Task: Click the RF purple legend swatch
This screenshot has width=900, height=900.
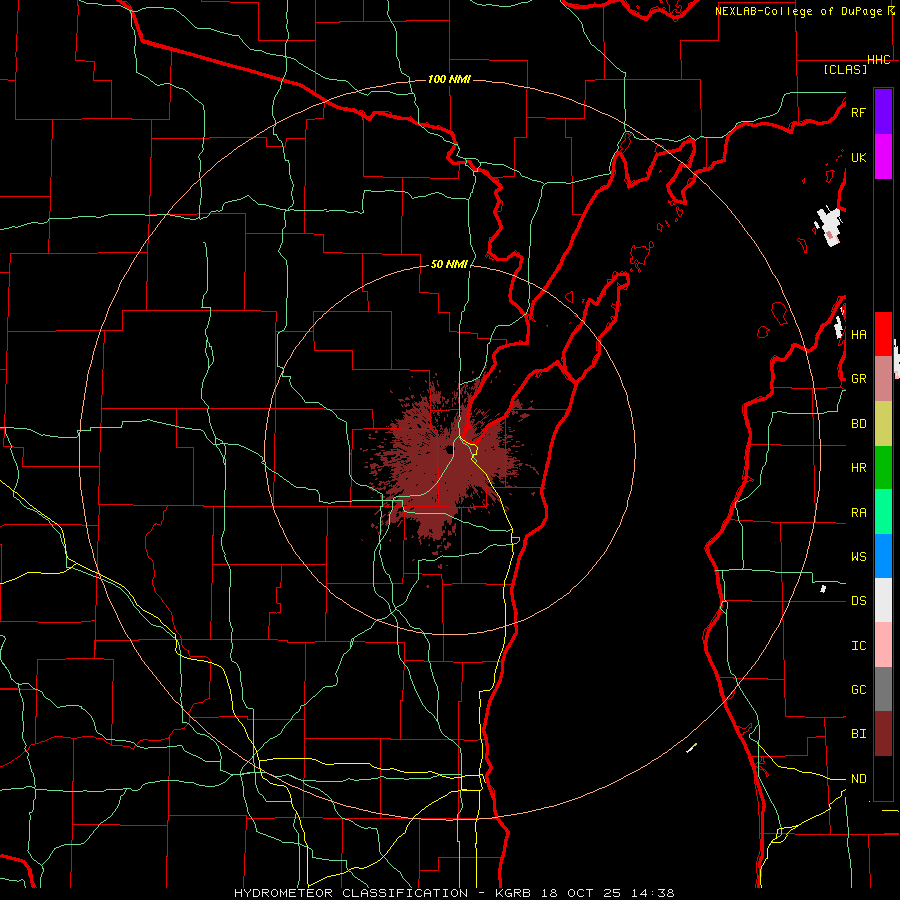Action: coord(883,112)
